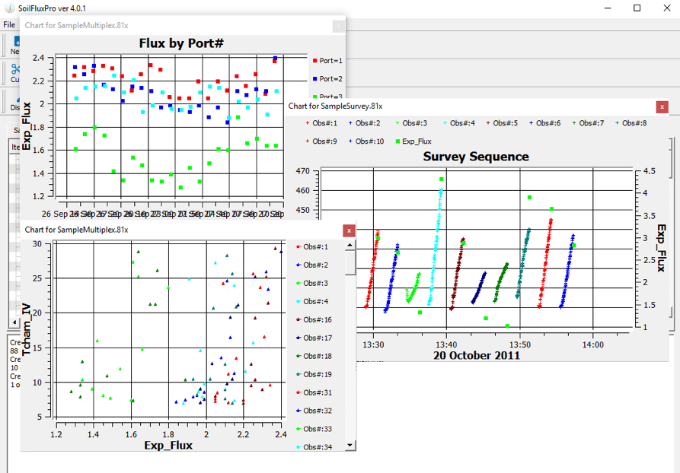Screen dimensions: 680x473
Task: Select Obs#:16 in scatter chart legend
Action: [315, 319]
